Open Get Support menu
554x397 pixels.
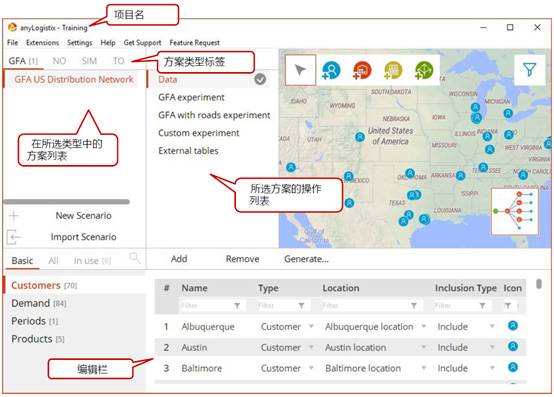142,43
